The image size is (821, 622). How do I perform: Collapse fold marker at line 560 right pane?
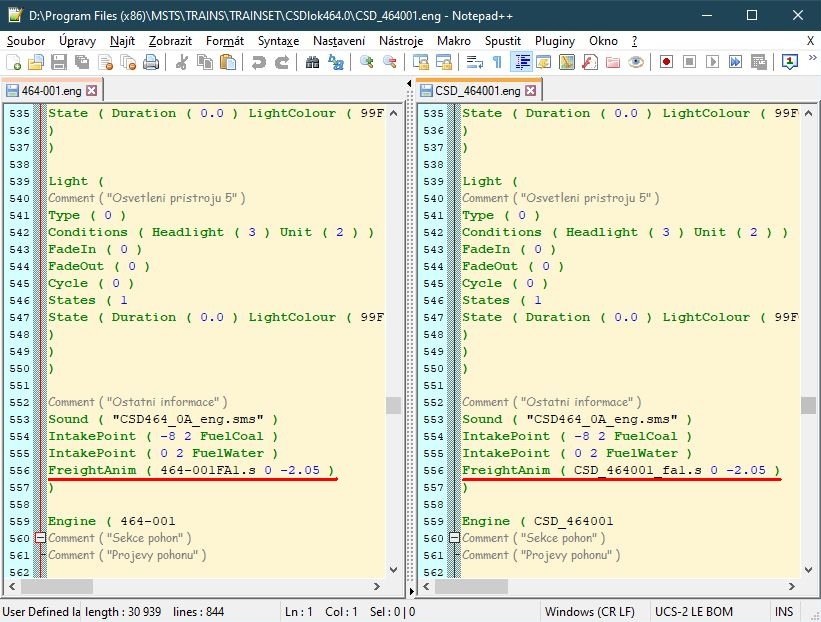[x=454, y=538]
